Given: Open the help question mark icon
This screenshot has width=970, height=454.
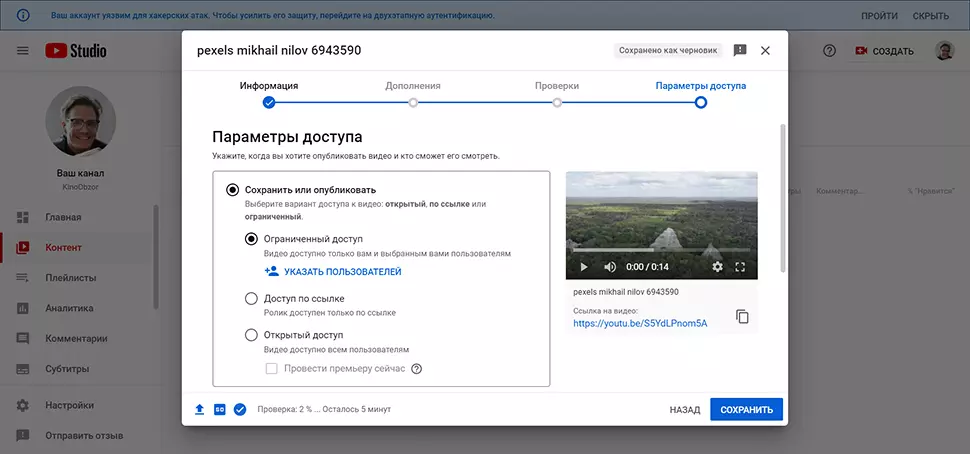Looking at the screenshot, I should click(x=829, y=51).
